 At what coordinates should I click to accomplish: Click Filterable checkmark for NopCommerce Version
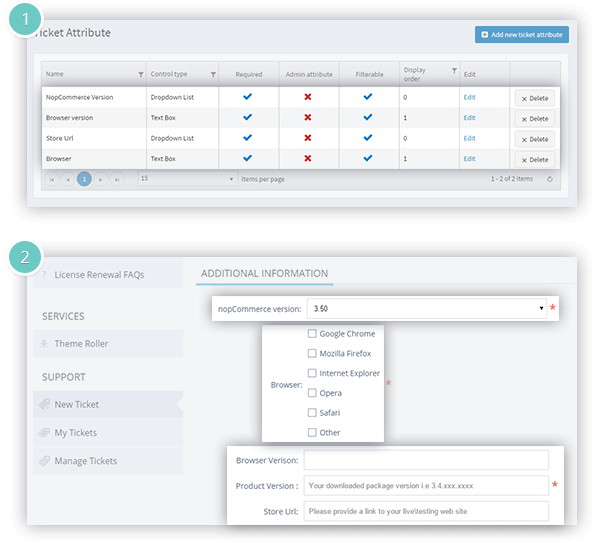click(368, 97)
